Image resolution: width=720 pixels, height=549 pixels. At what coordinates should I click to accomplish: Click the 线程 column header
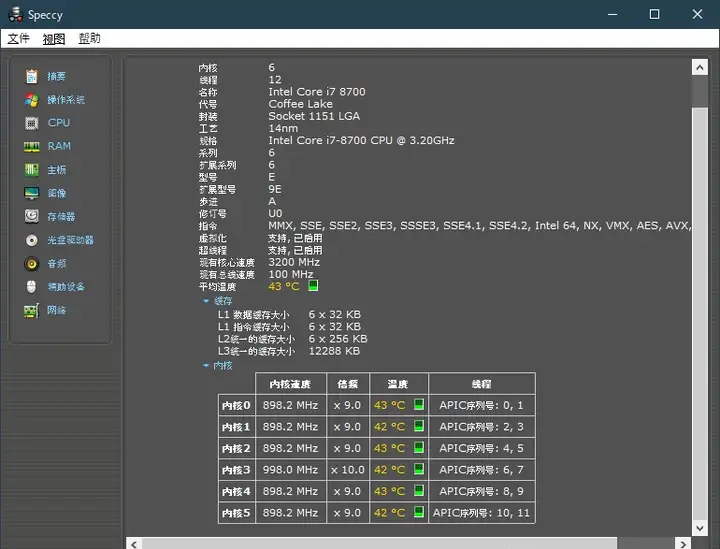point(482,384)
